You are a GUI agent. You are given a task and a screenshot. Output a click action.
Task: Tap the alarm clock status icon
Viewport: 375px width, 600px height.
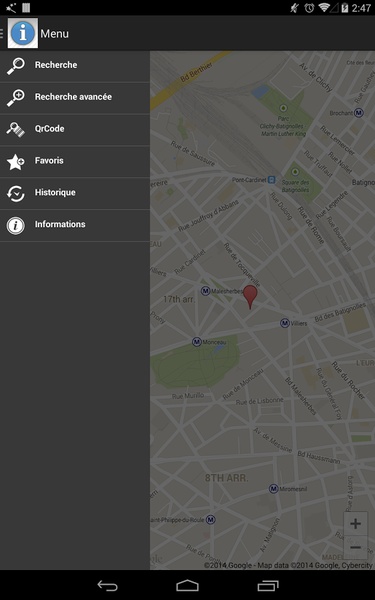click(x=309, y=8)
